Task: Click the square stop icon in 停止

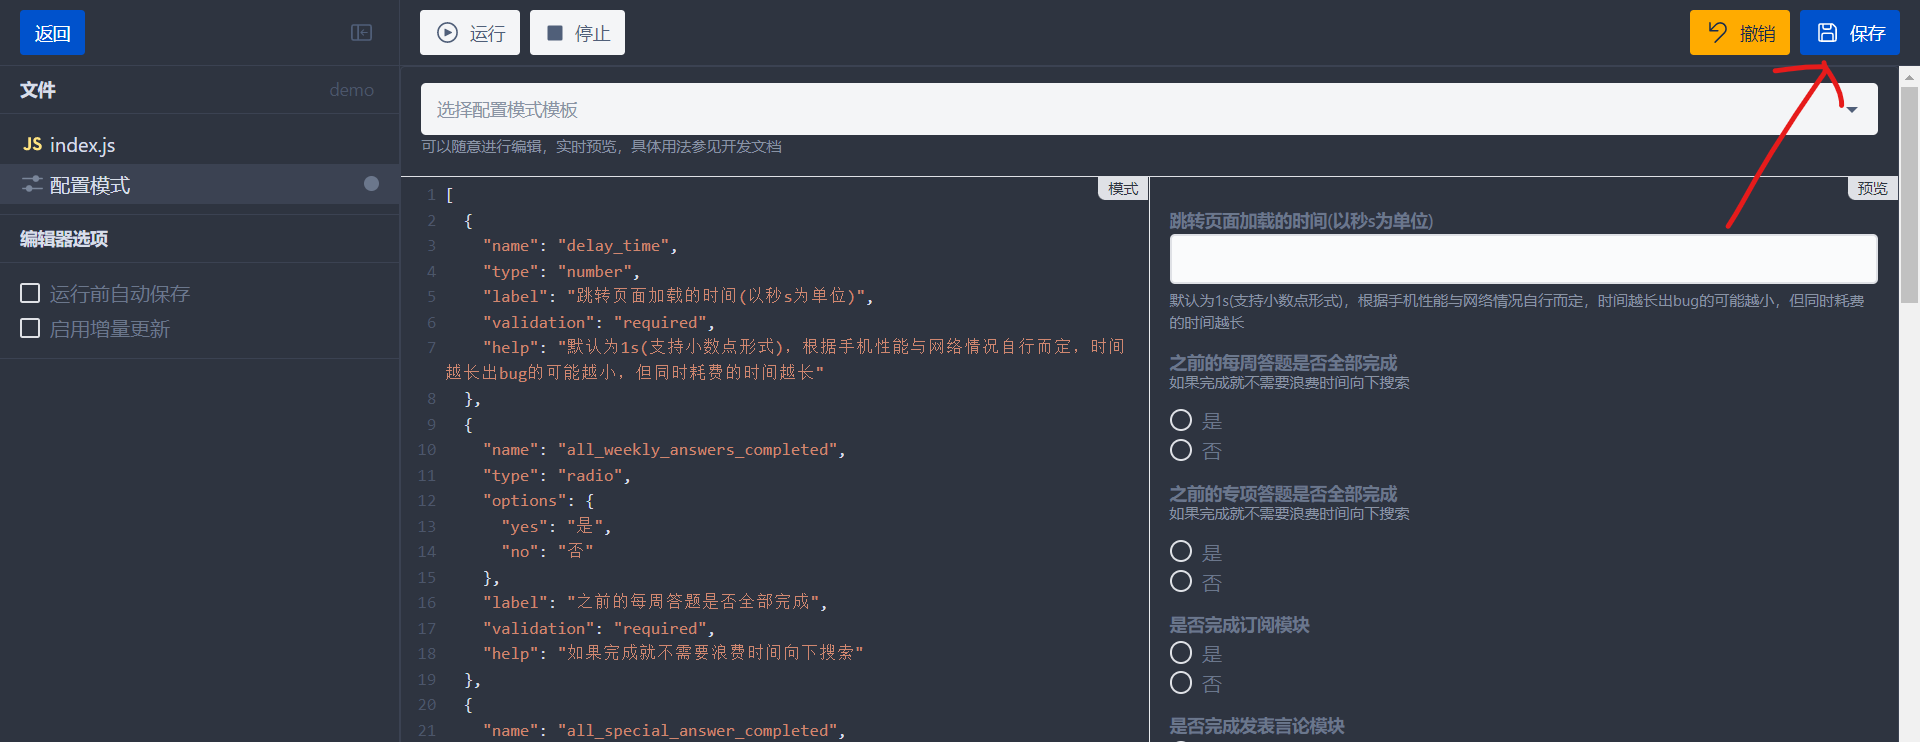Action: 555,33
